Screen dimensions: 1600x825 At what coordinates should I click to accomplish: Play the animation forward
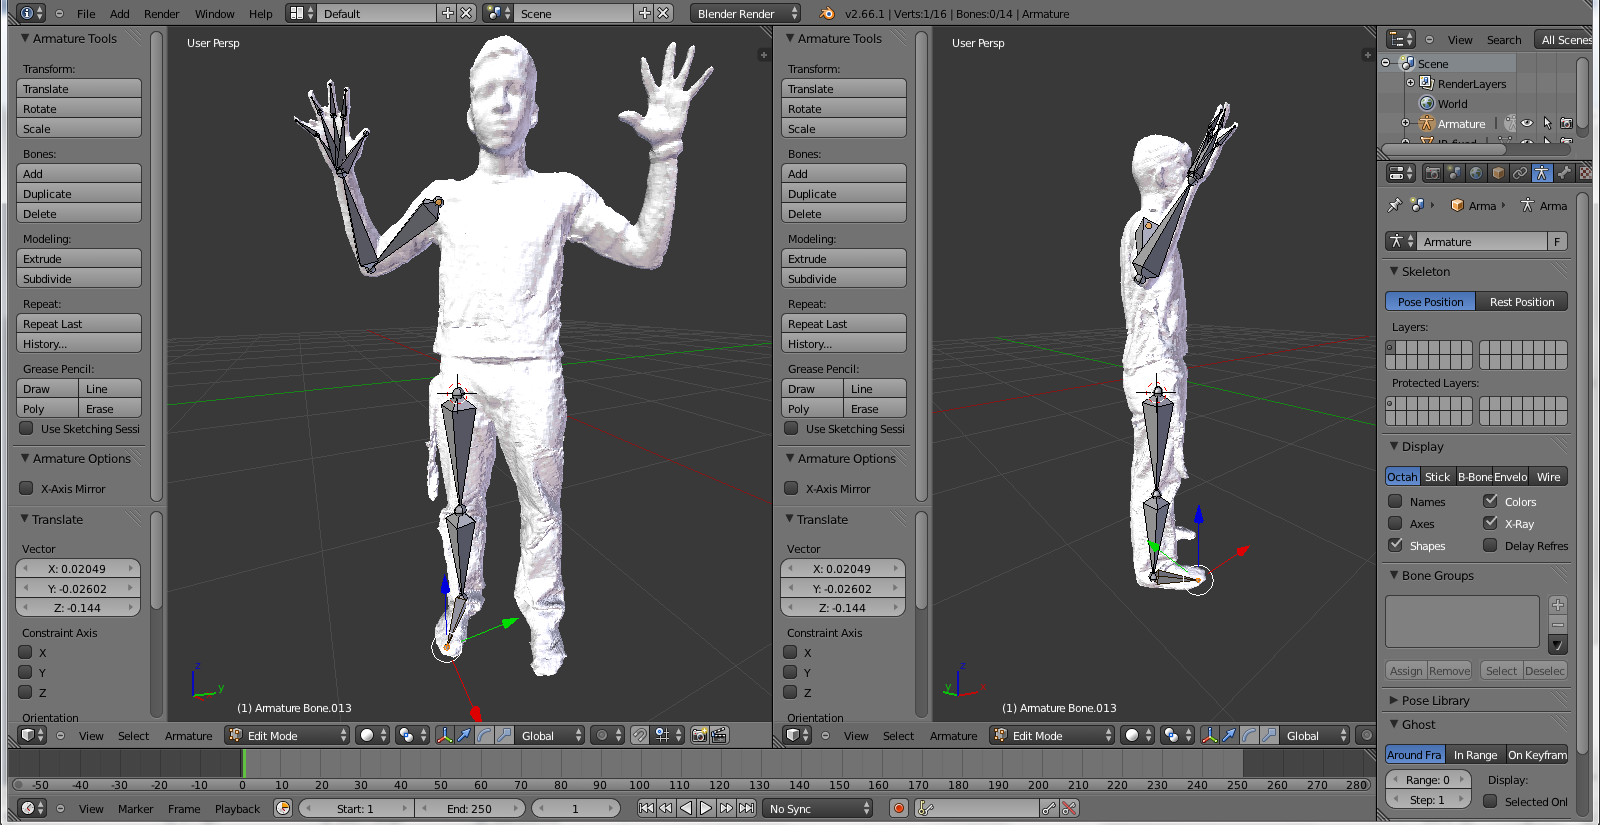coord(706,808)
